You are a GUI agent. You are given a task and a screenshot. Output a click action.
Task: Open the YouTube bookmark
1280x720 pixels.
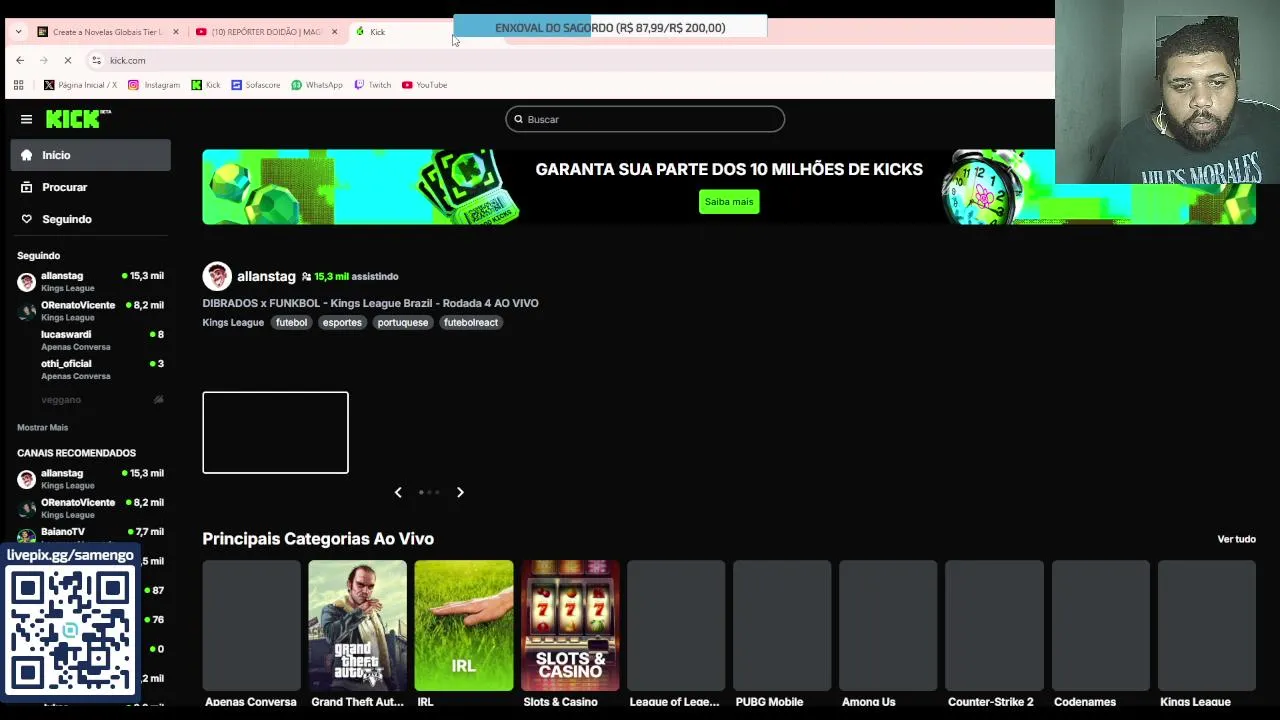(x=425, y=85)
